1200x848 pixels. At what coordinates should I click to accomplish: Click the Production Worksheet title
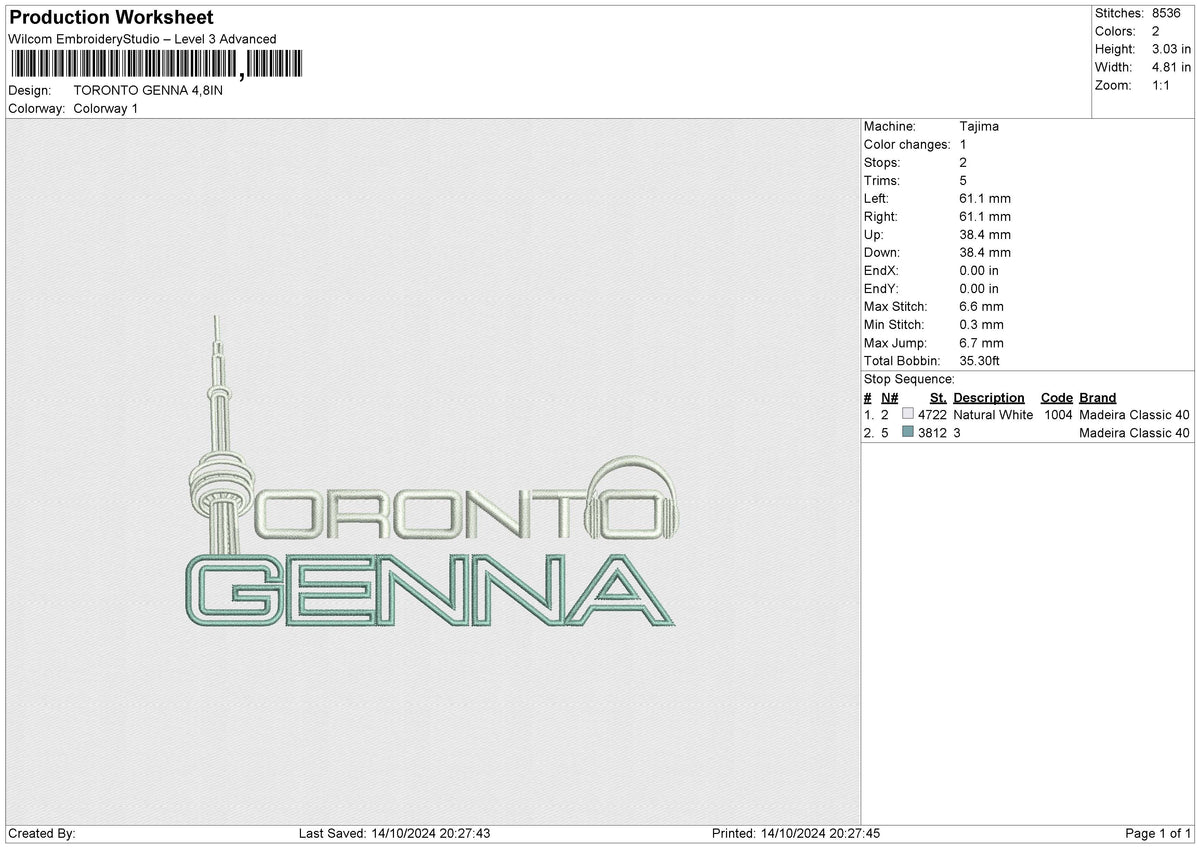(x=111, y=18)
